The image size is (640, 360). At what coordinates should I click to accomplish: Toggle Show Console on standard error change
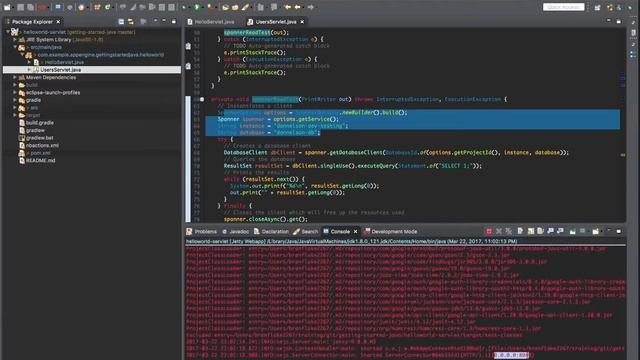[x=560, y=231]
